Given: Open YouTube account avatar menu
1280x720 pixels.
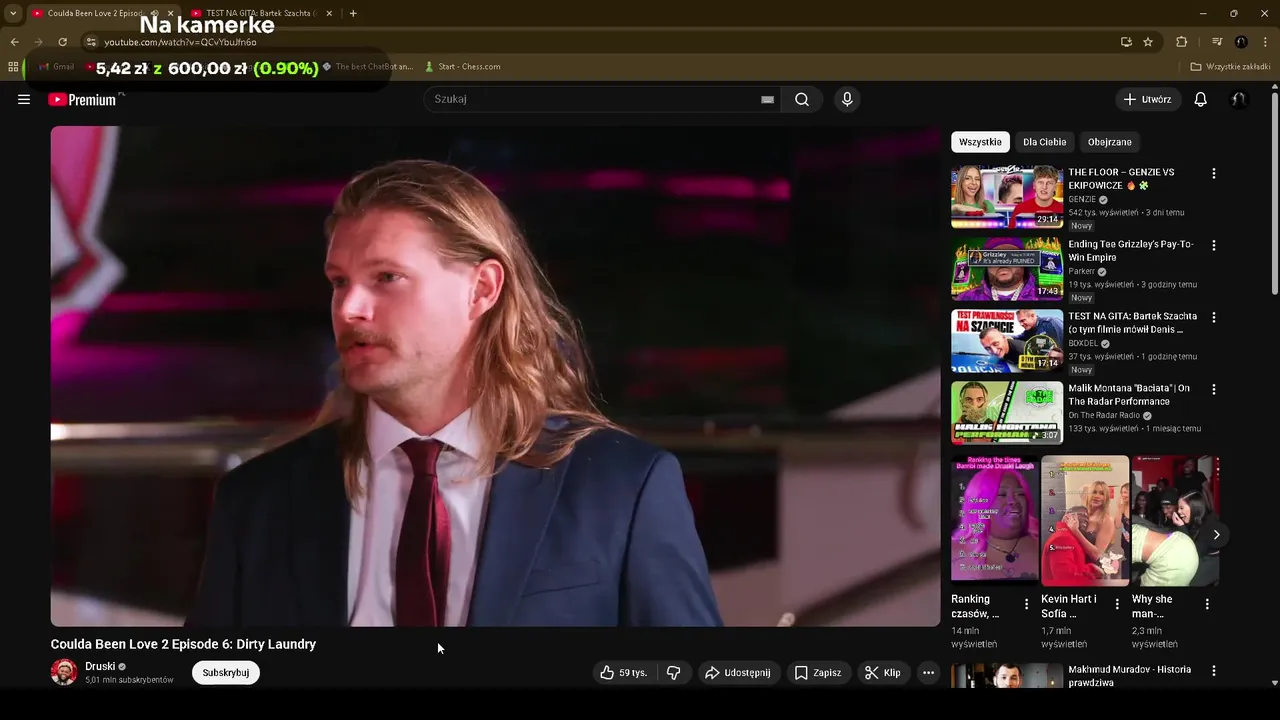Looking at the screenshot, I should pos(1239,99).
